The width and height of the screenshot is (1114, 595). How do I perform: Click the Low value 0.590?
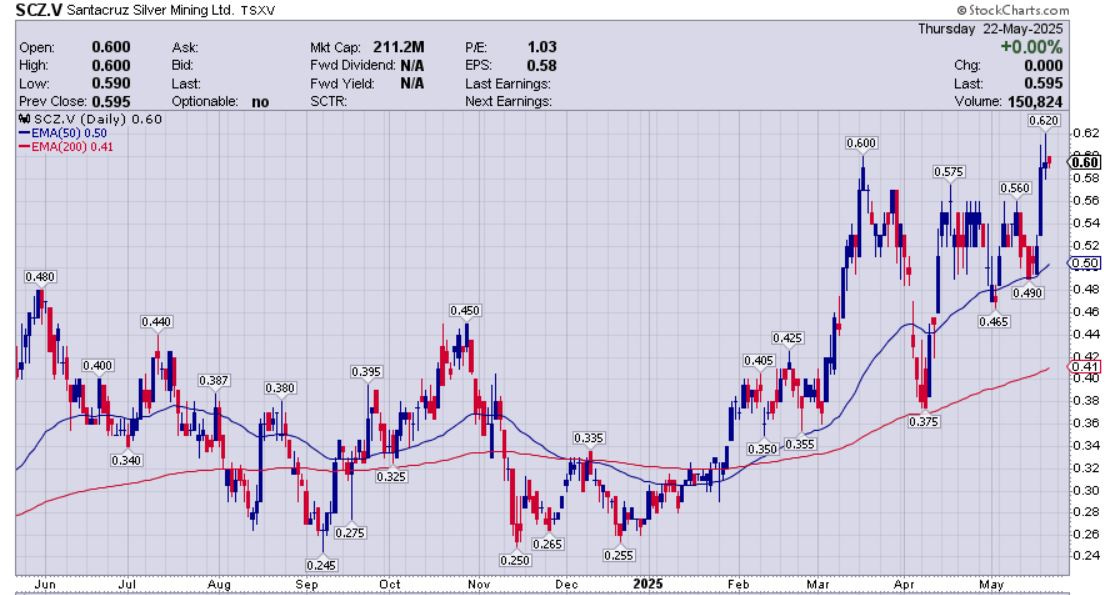111,83
